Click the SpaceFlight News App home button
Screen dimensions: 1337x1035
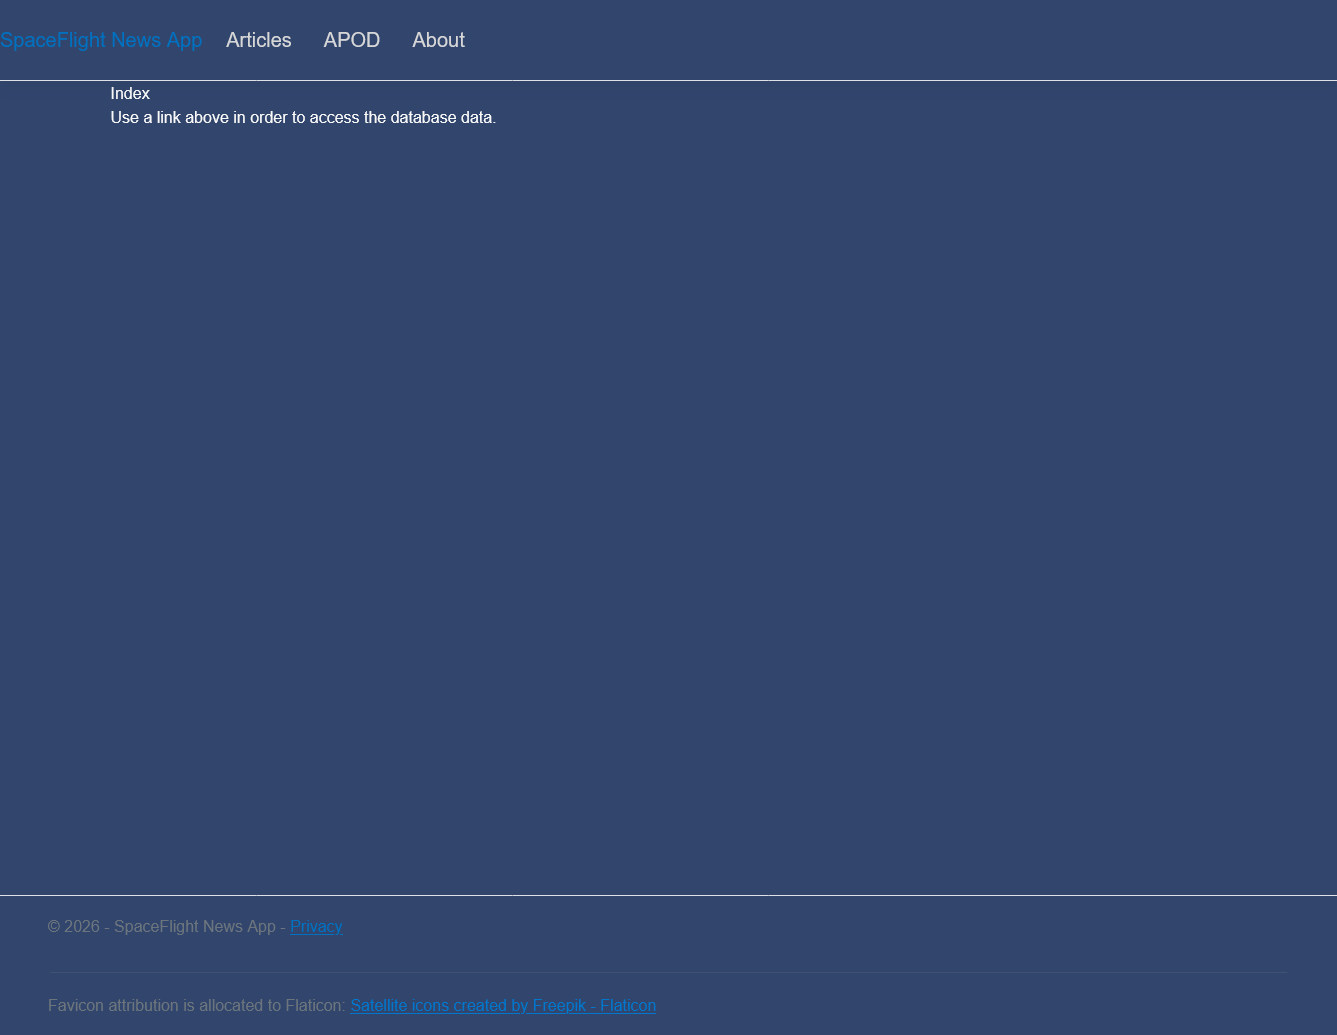click(101, 40)
